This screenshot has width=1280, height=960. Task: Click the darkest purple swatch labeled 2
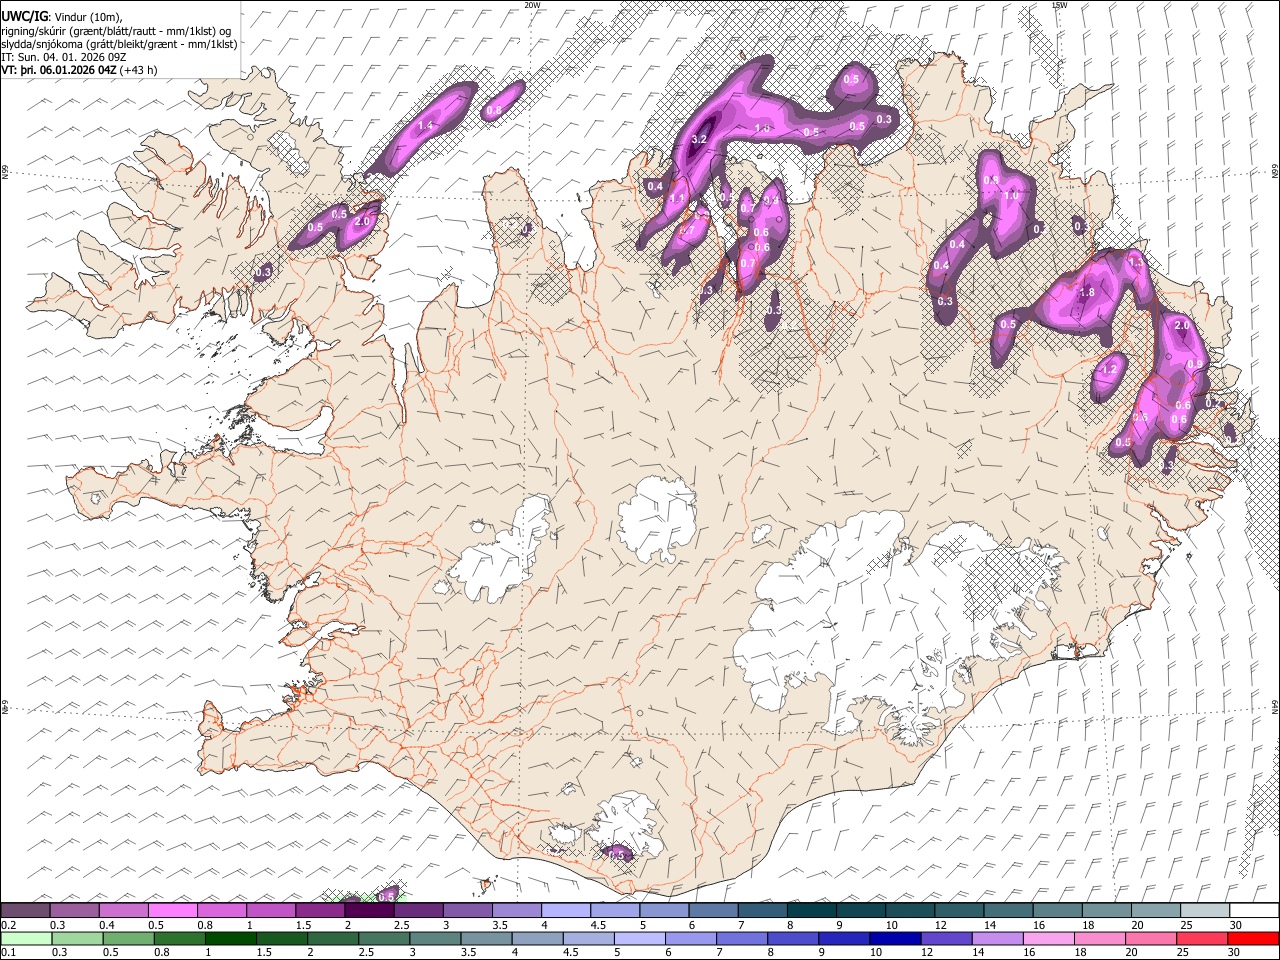click(369, 910)
